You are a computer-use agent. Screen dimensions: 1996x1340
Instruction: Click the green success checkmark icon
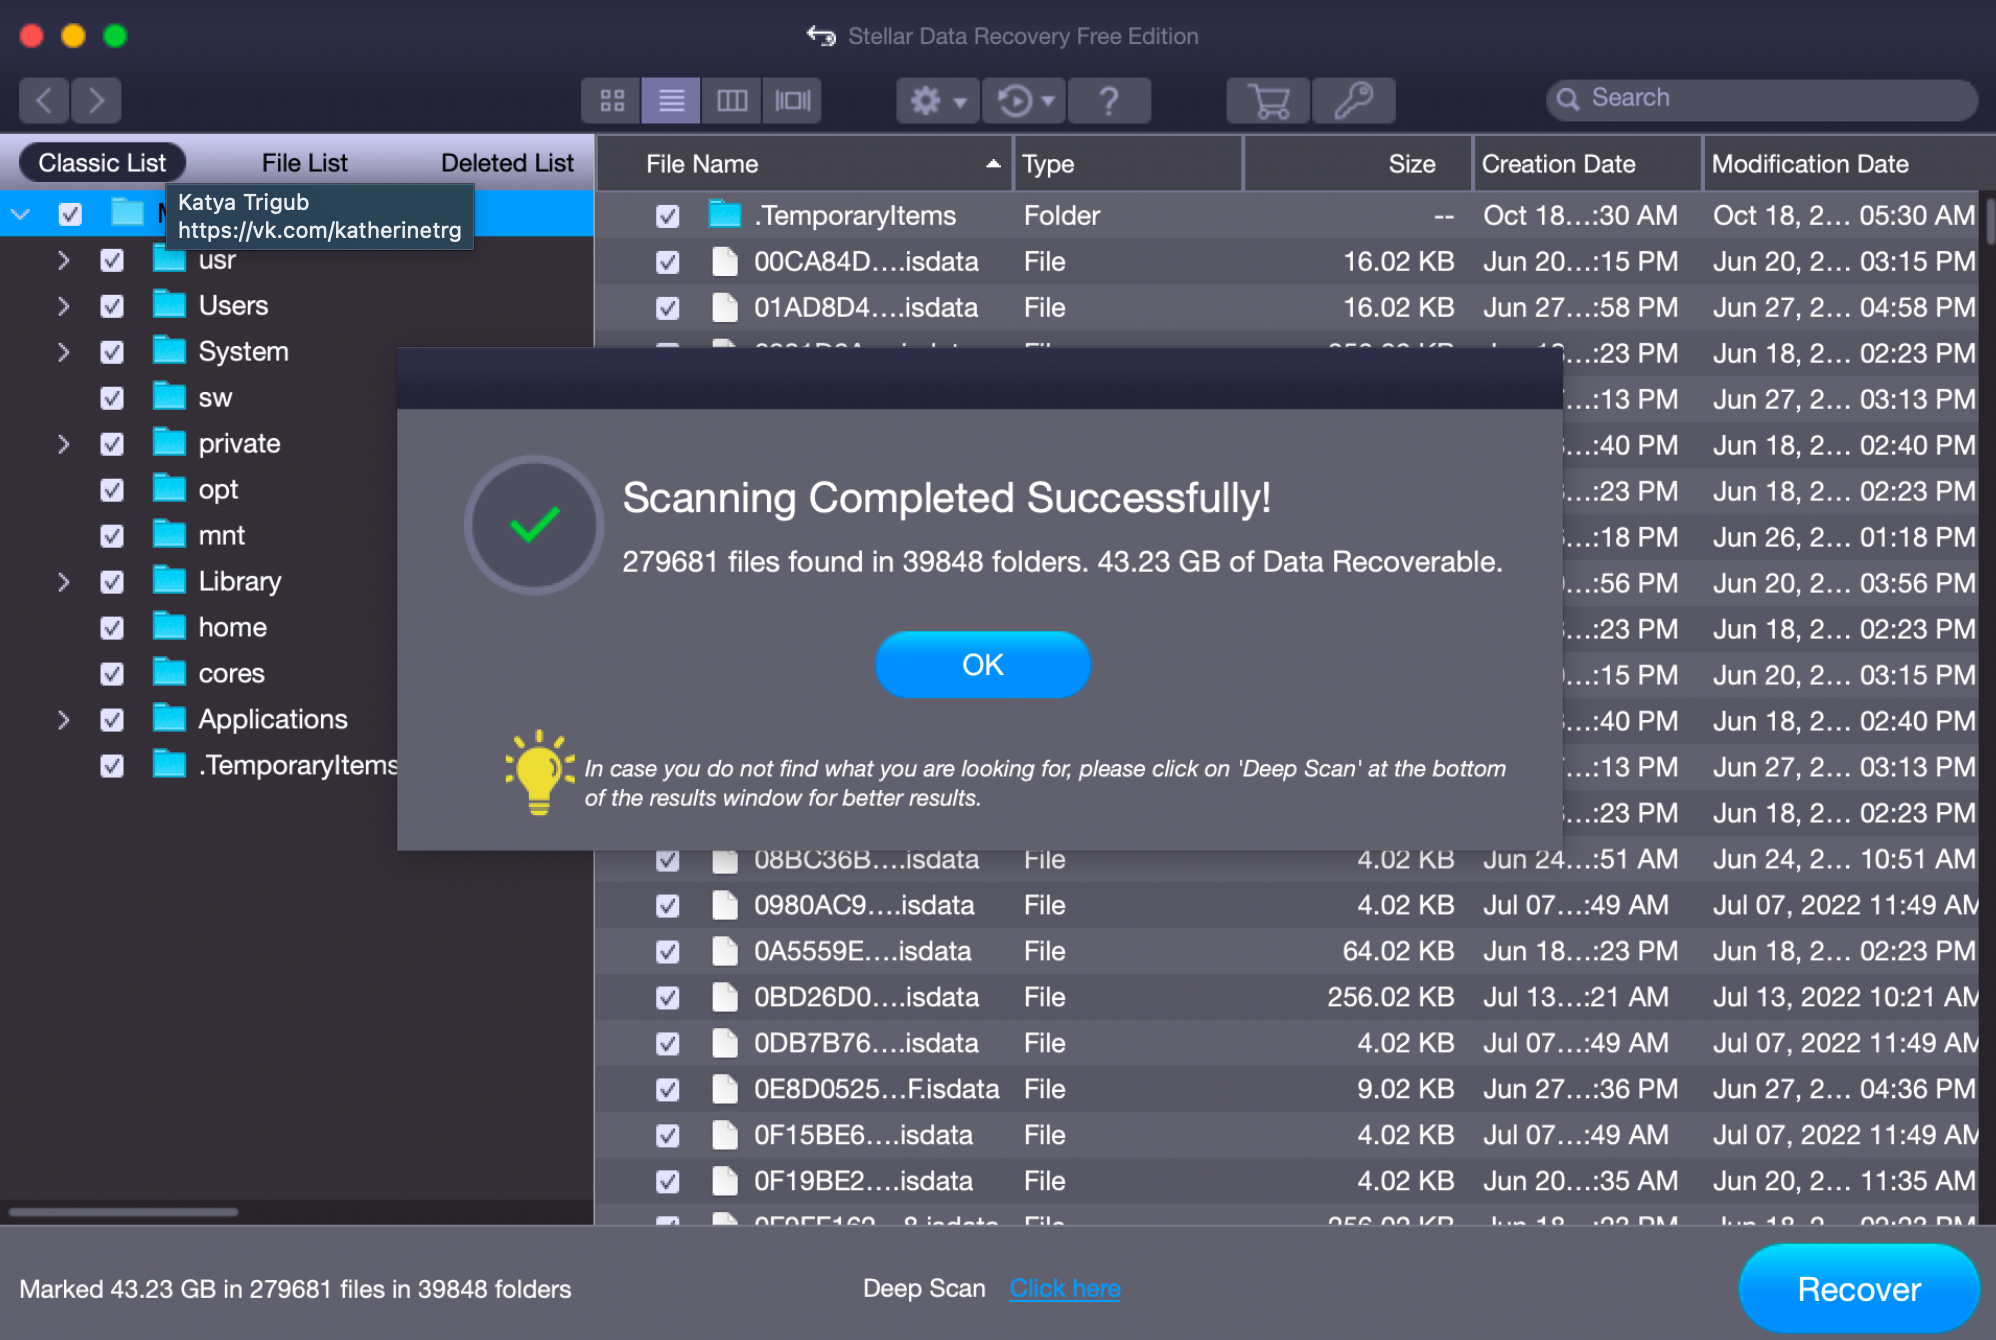click(534, 525)
